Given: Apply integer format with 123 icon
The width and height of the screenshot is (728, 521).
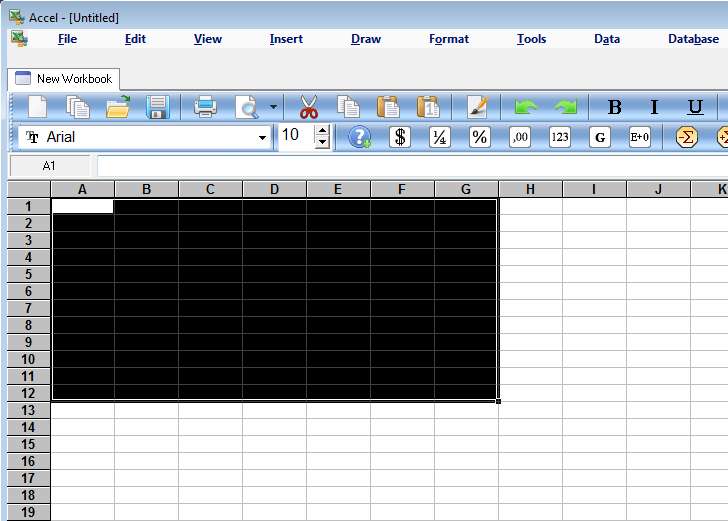Looking at the screenshot, I should (x=559, y=137).
